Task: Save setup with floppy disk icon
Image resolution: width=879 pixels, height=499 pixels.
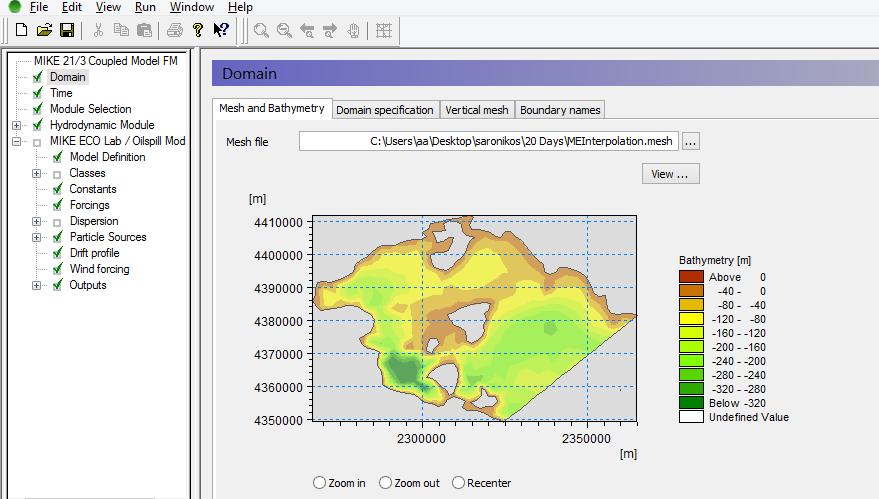Action: [67, 30]
